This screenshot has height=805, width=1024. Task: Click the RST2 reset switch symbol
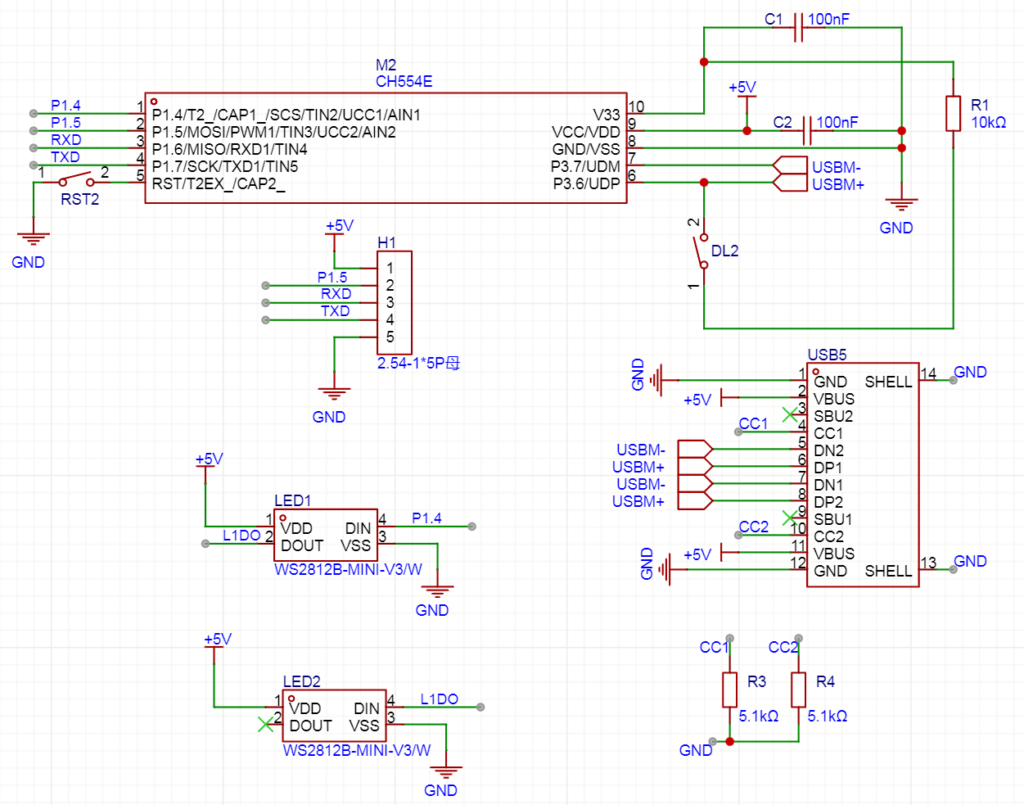77,181
